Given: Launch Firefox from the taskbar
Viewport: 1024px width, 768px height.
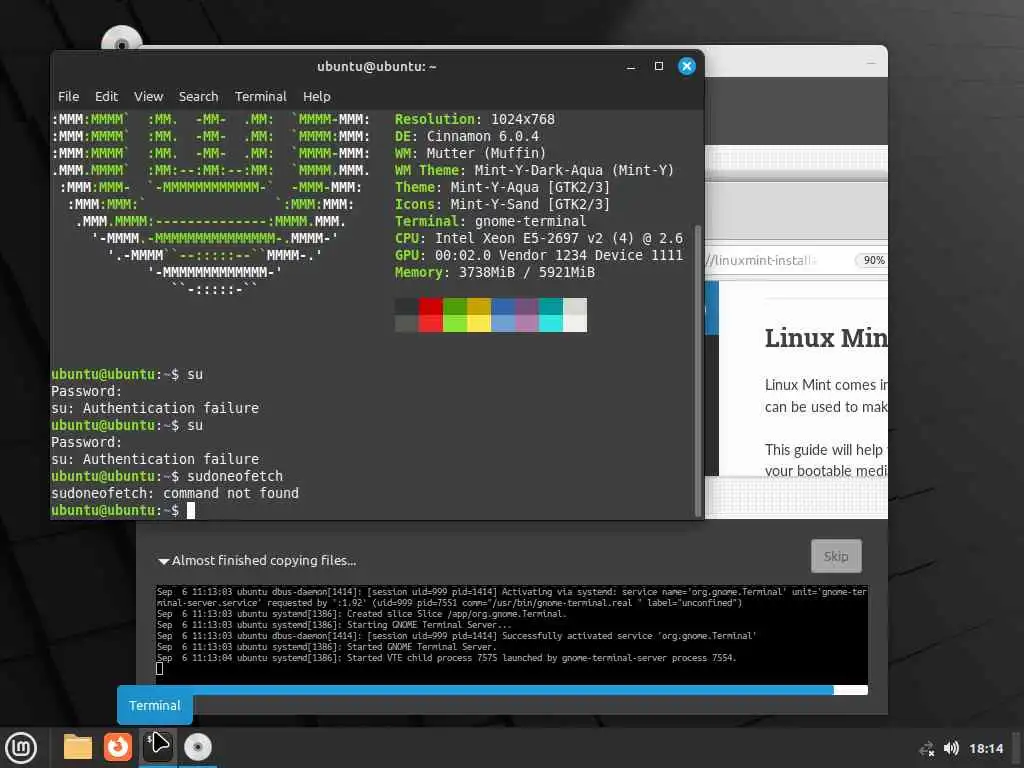Looking at the screenshot, I should (118, 747).
